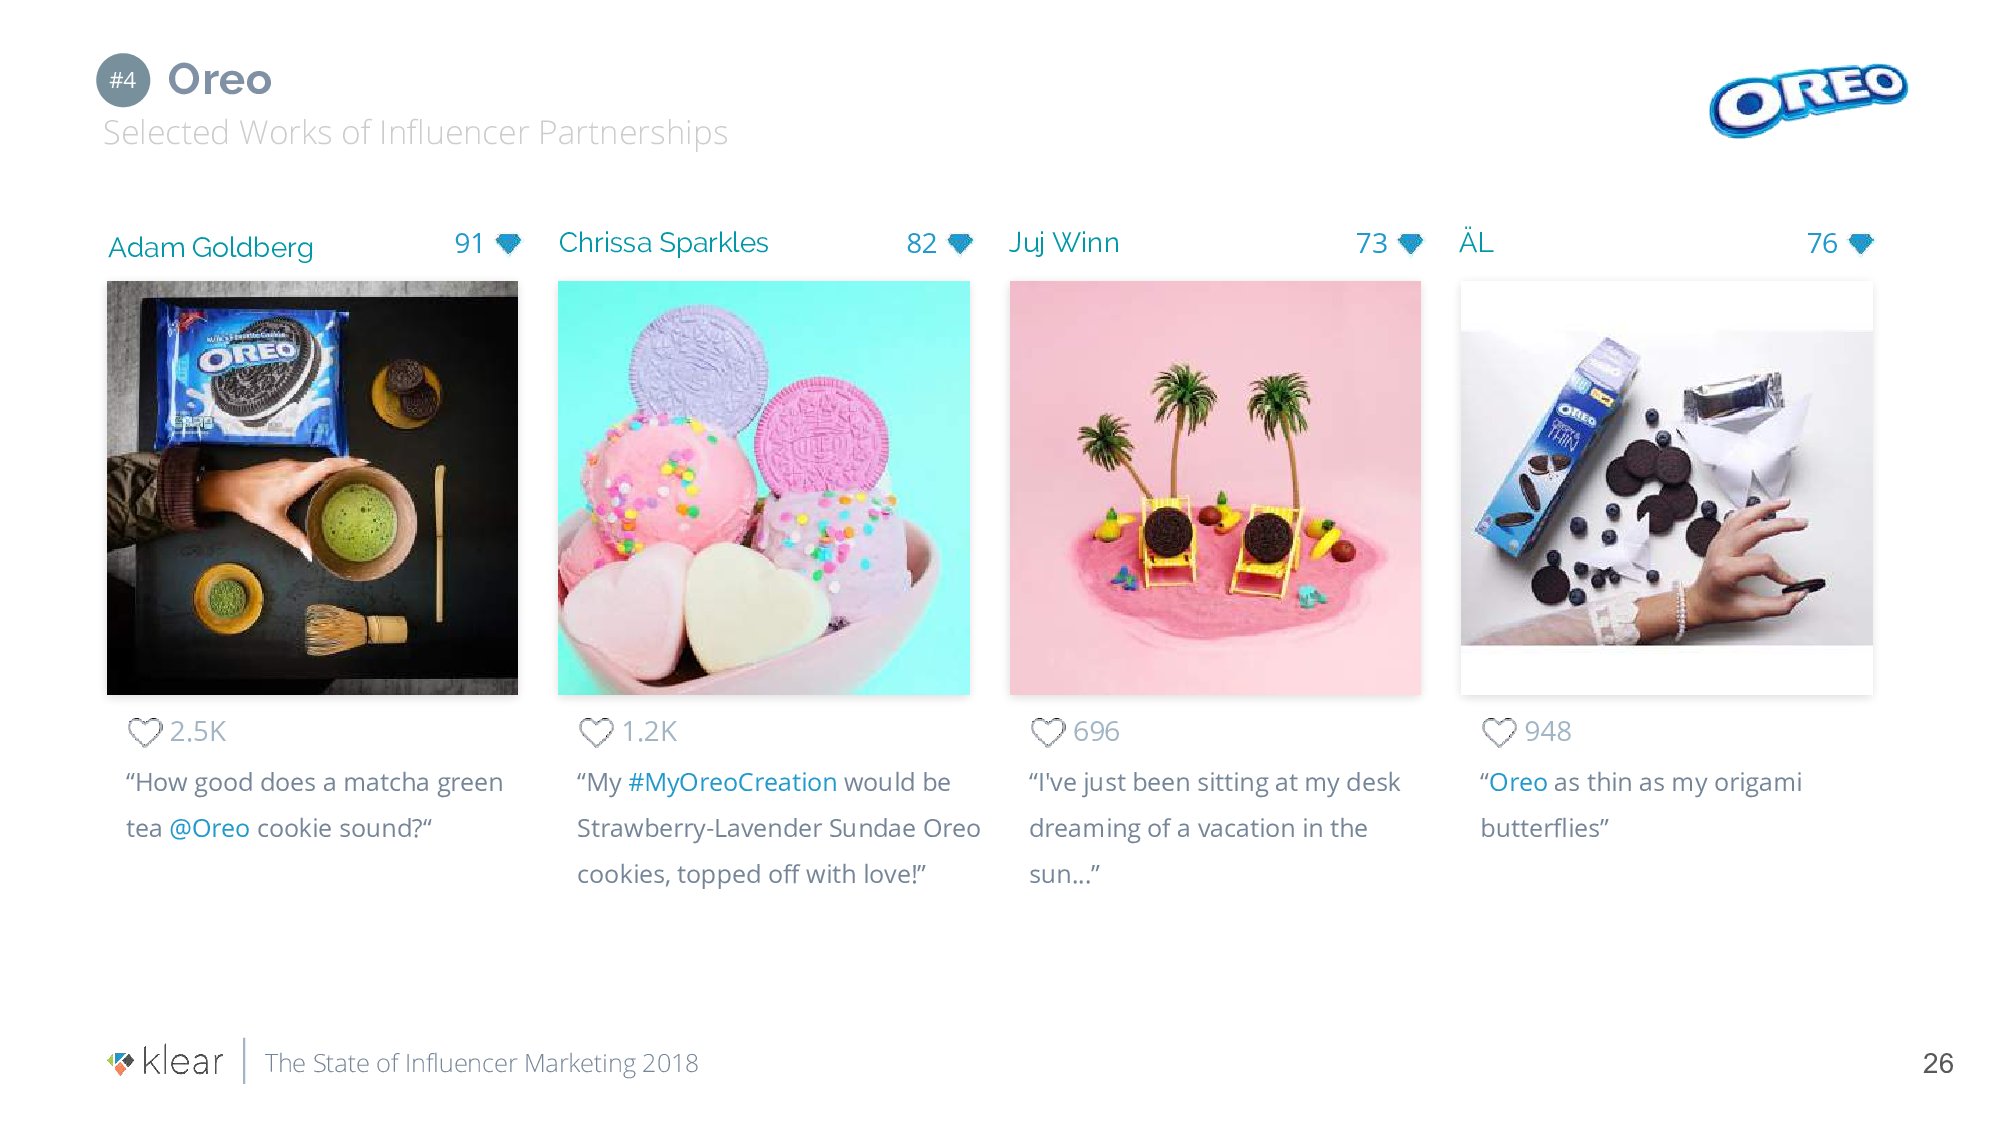Image resolution: width=2000 pixels, height=1125 pixels.
Task: Click the diamond icon next to score 82
Action: click(960, 243)
